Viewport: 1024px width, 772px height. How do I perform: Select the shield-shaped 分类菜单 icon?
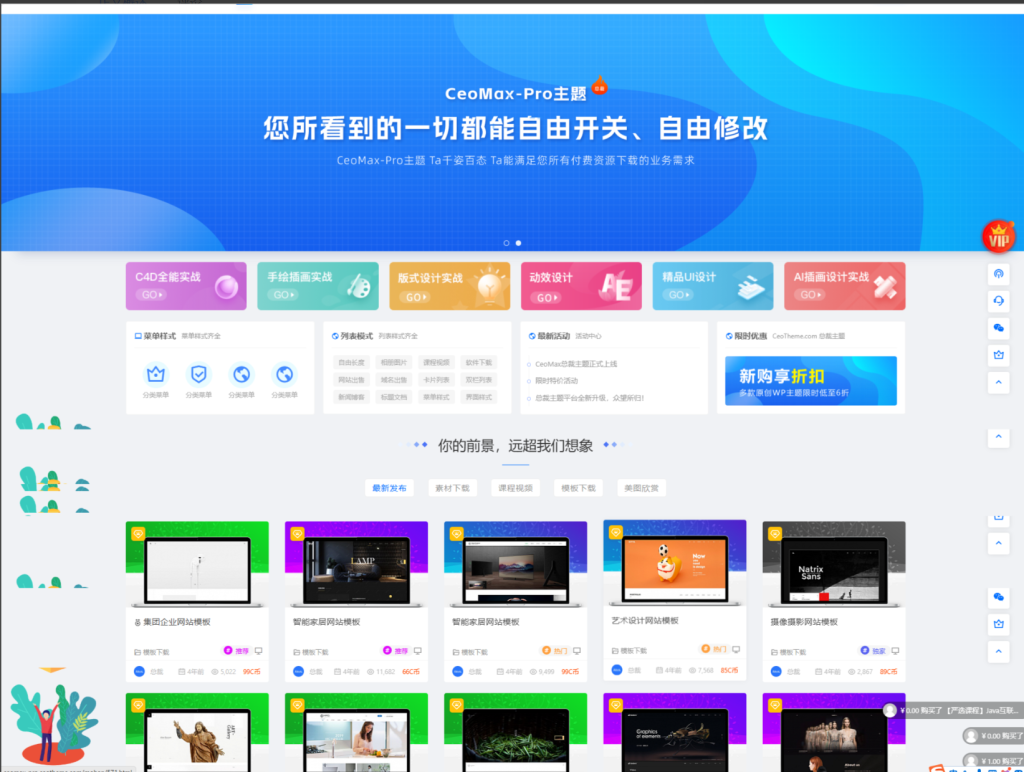pos(198,375)
